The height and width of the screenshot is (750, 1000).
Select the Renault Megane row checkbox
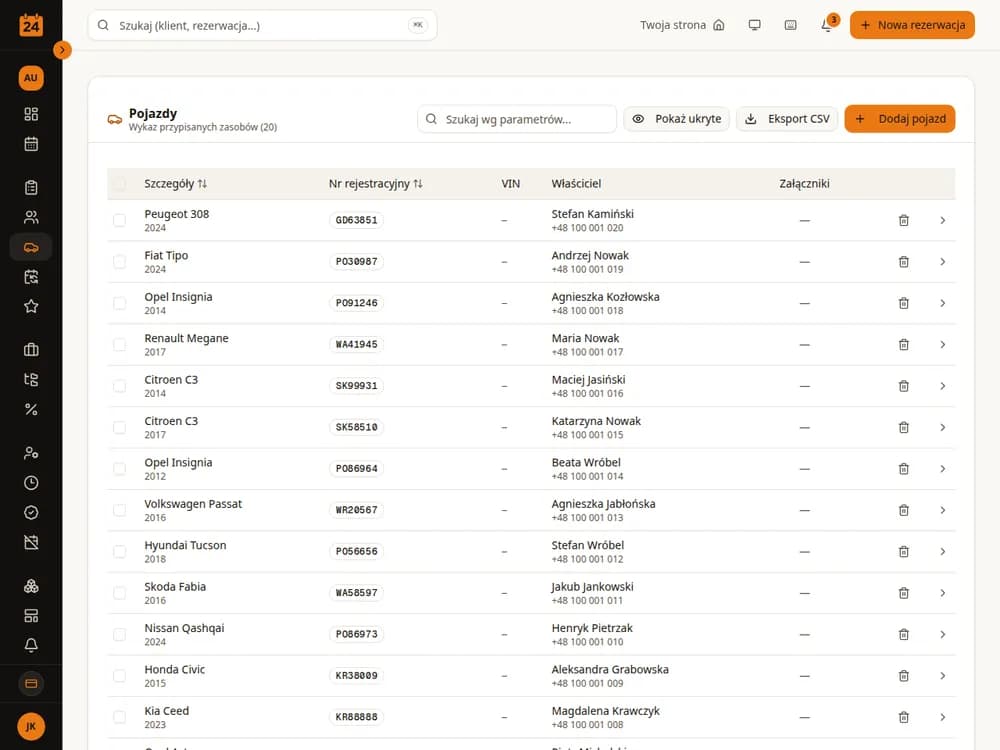[119, 344]
